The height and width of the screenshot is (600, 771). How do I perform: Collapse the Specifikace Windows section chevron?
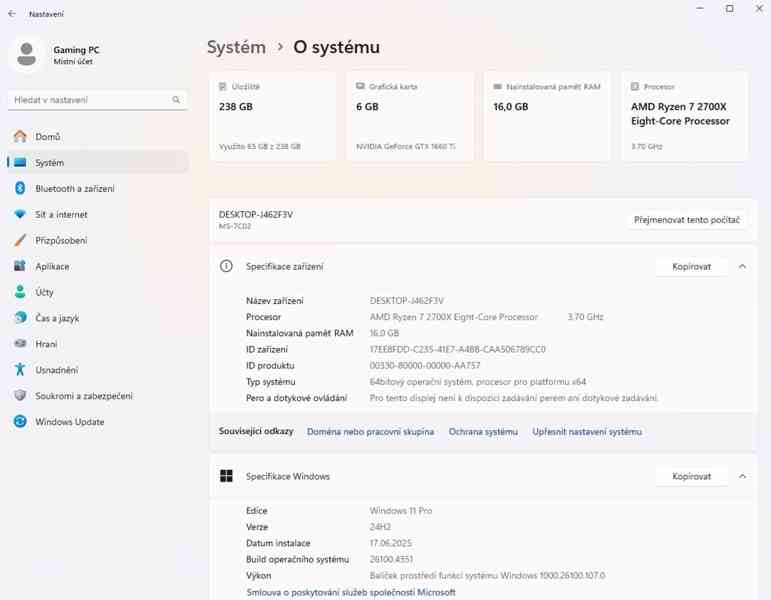[742, 477]
